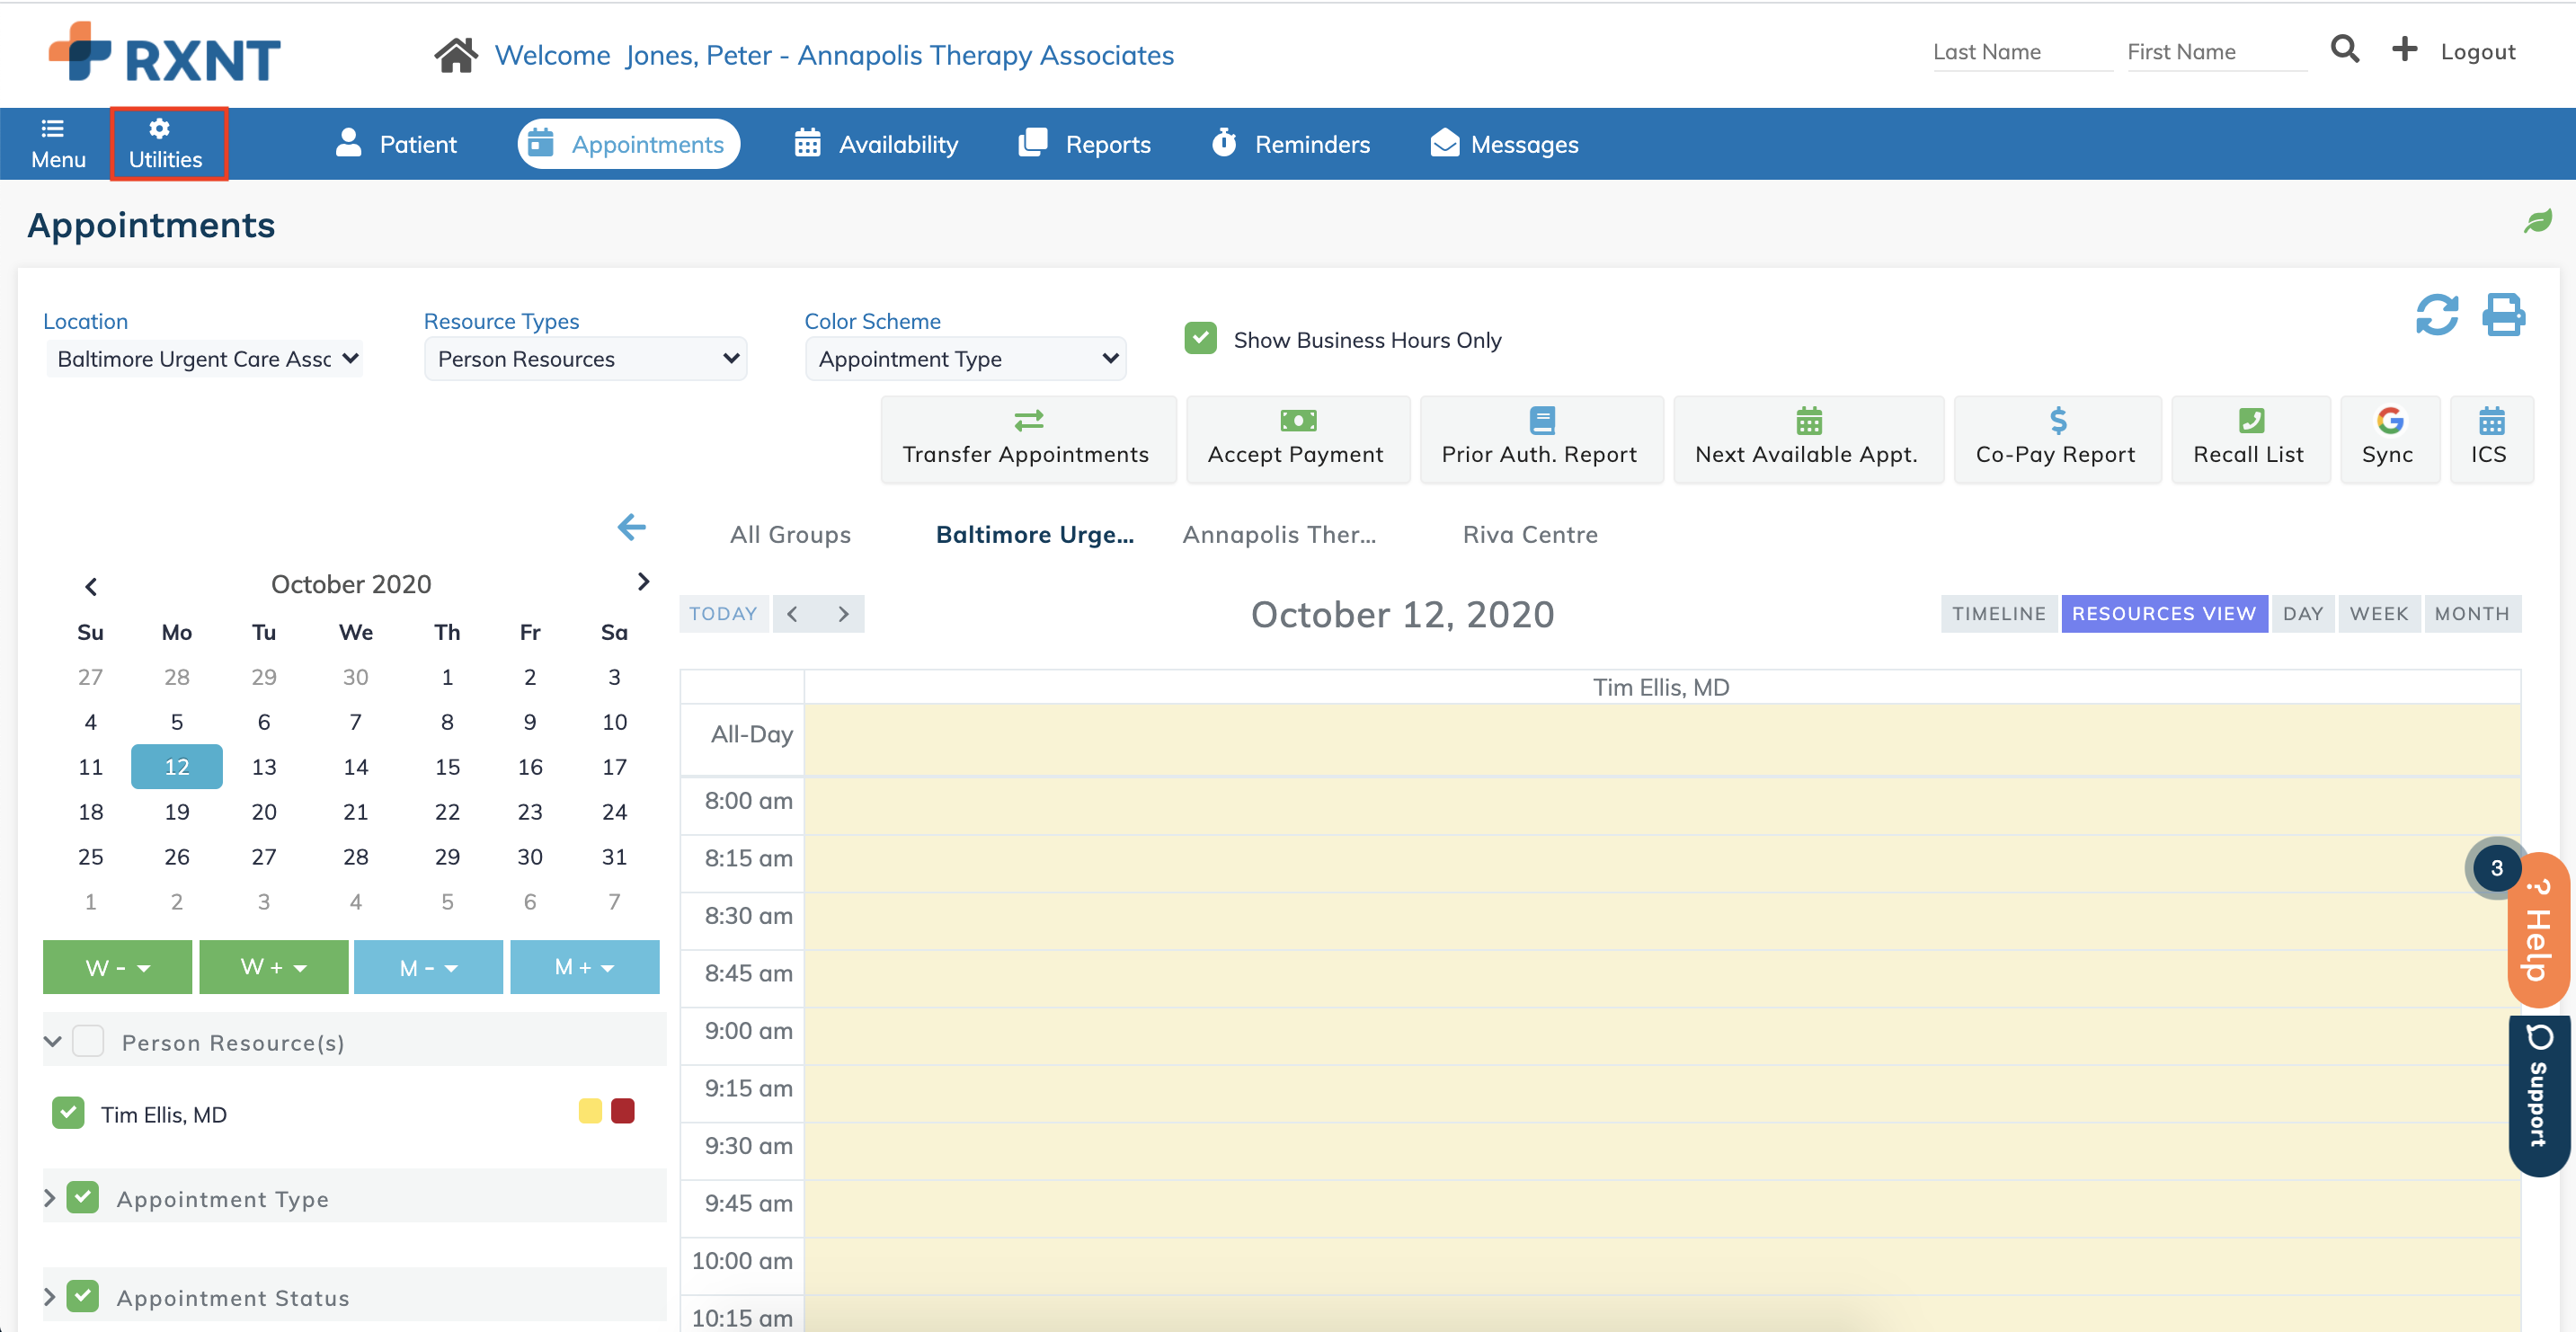This screenshot has height=1332, width=2576.
Task: Click Logout
Action: coord(2479,51)
